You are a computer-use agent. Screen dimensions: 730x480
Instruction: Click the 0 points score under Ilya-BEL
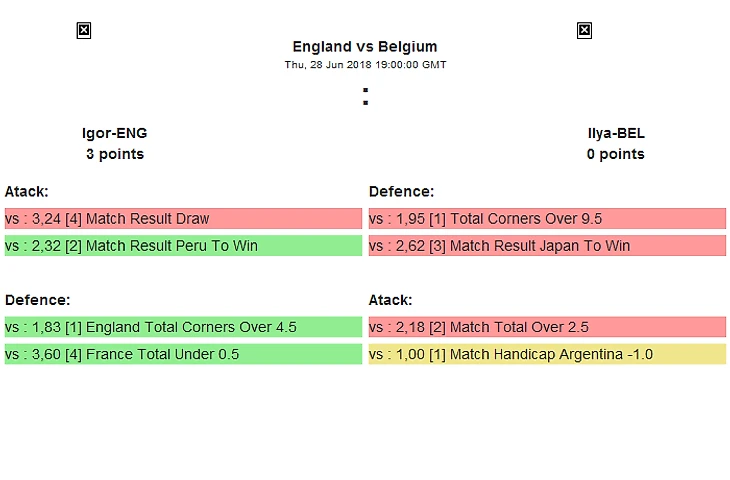click(x=616, y=154)
